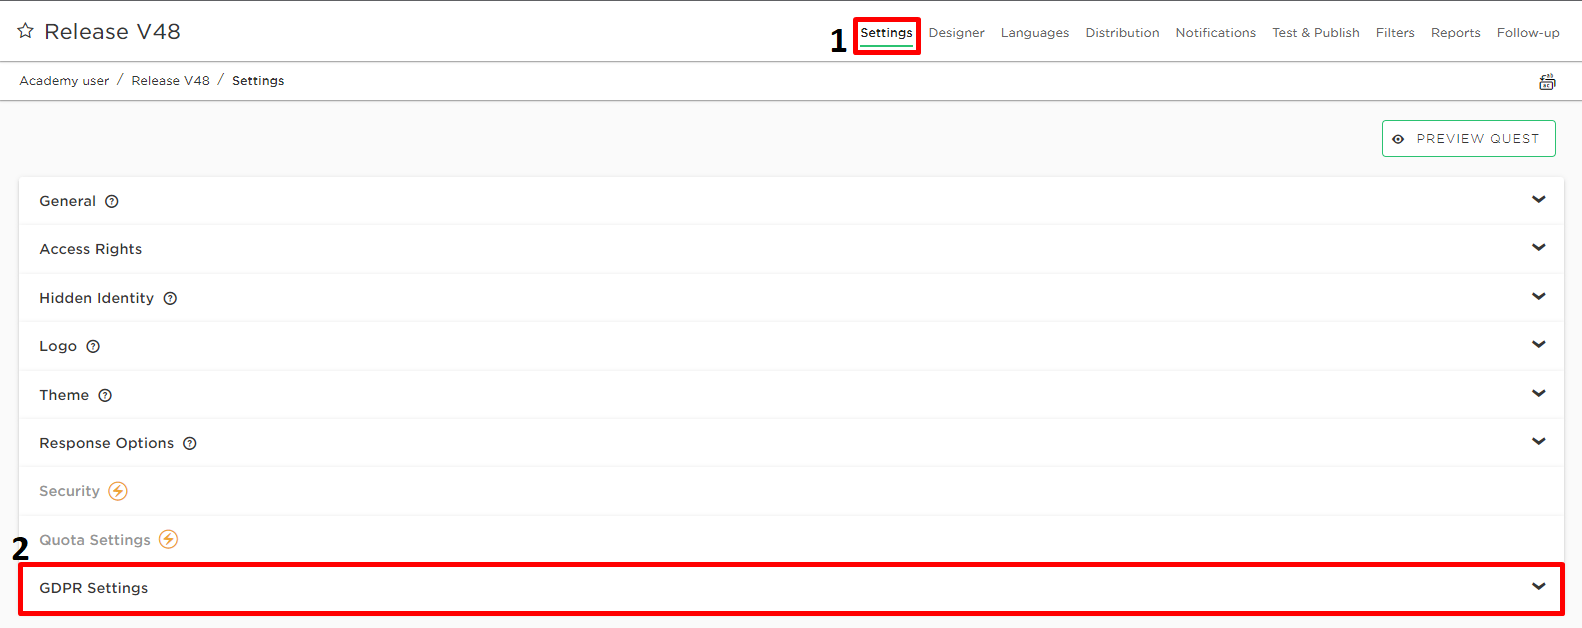
Task: Click the lightning badge beside Quota Settings
Action: coord(168,540)
